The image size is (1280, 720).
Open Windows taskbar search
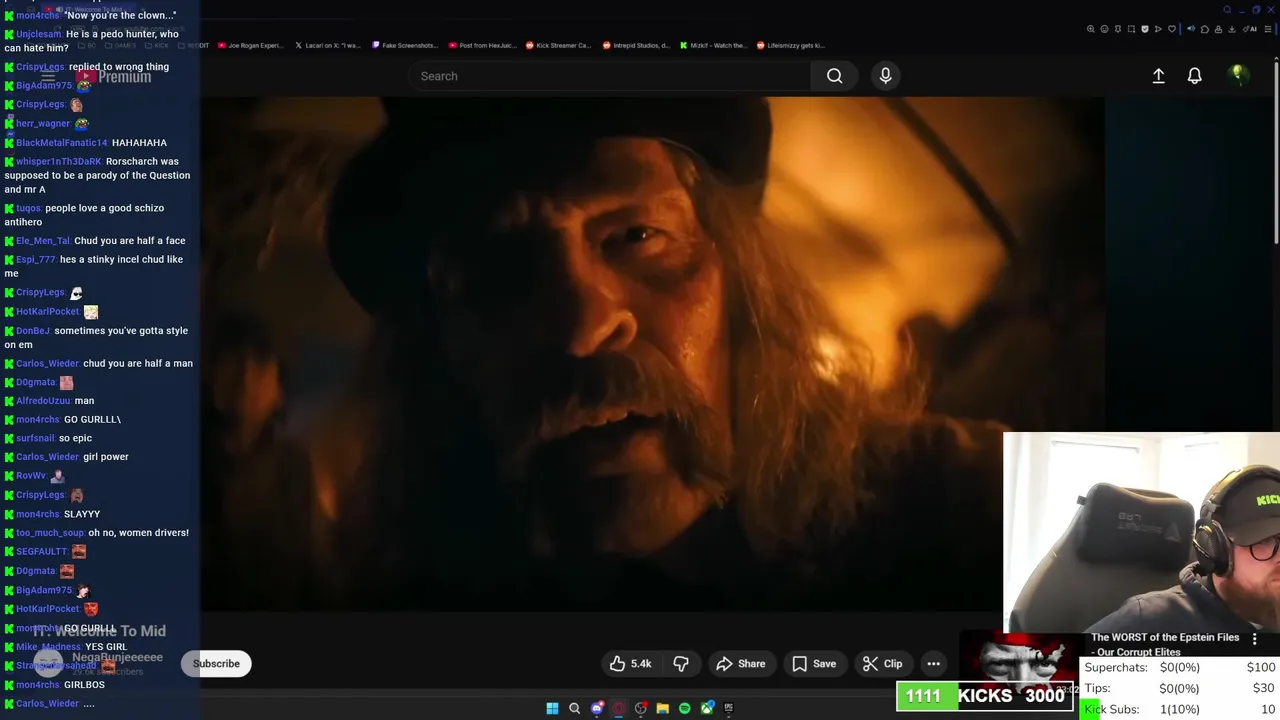pyautogui.click(x=574, y=708)
